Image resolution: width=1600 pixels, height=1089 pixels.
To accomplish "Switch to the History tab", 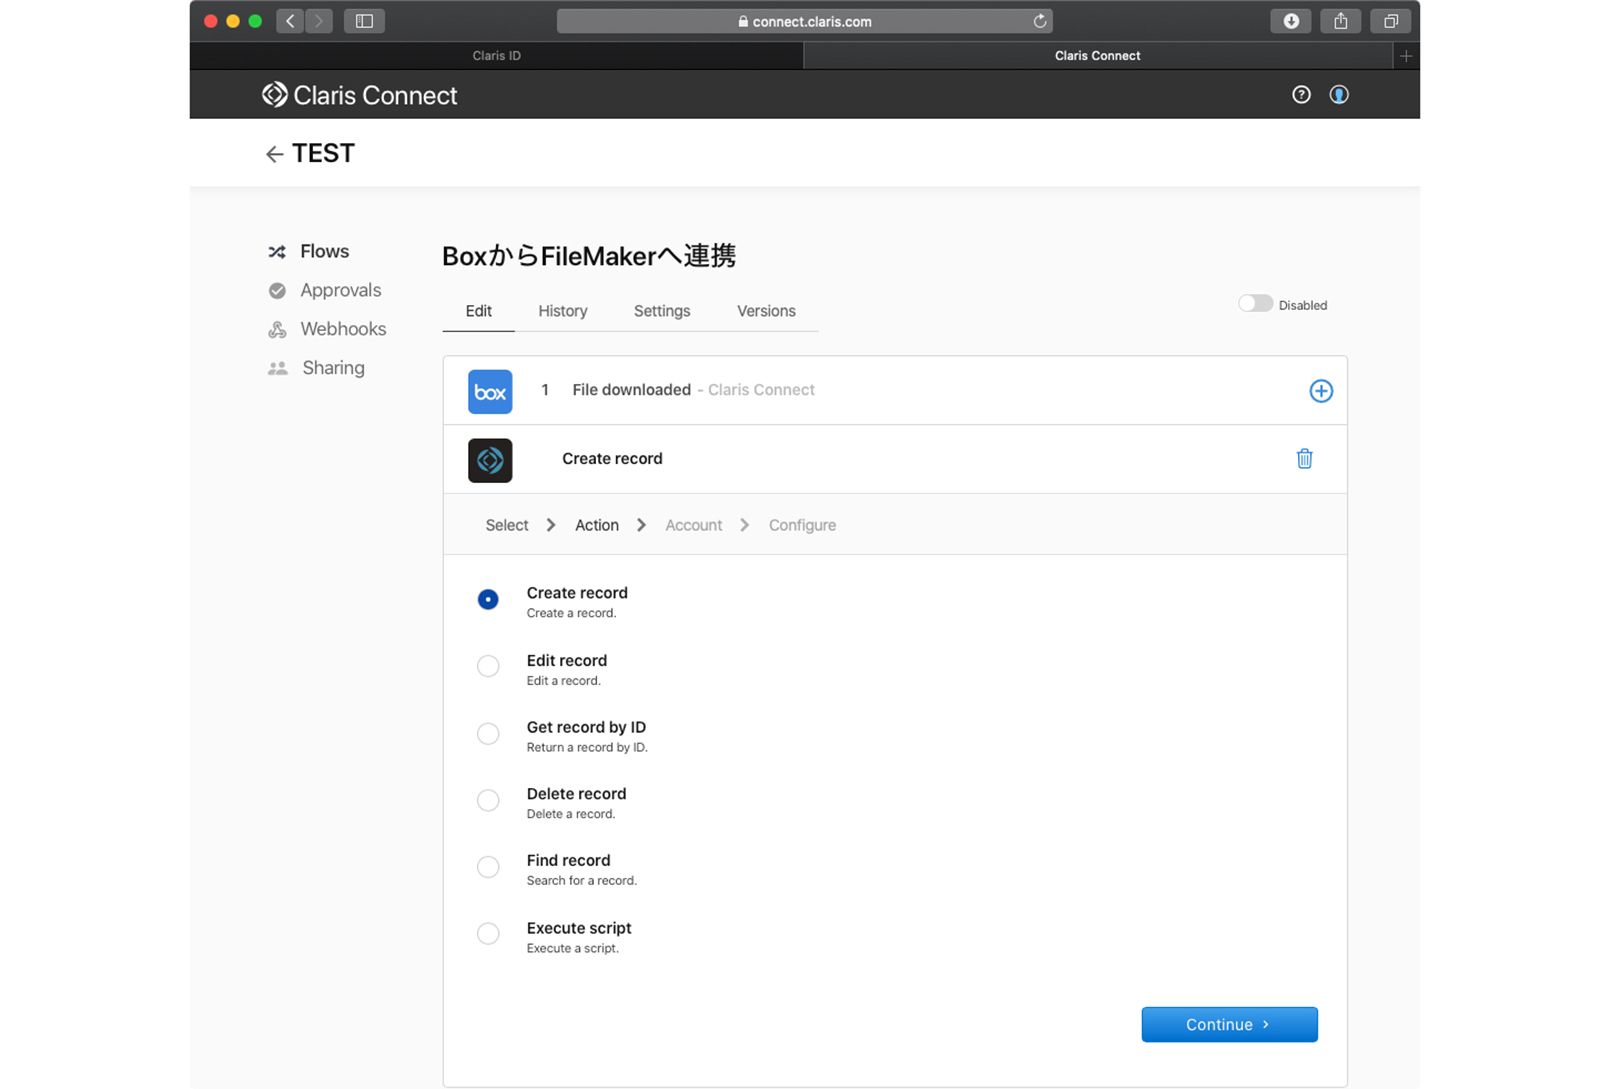I will [x=562, y=311].
